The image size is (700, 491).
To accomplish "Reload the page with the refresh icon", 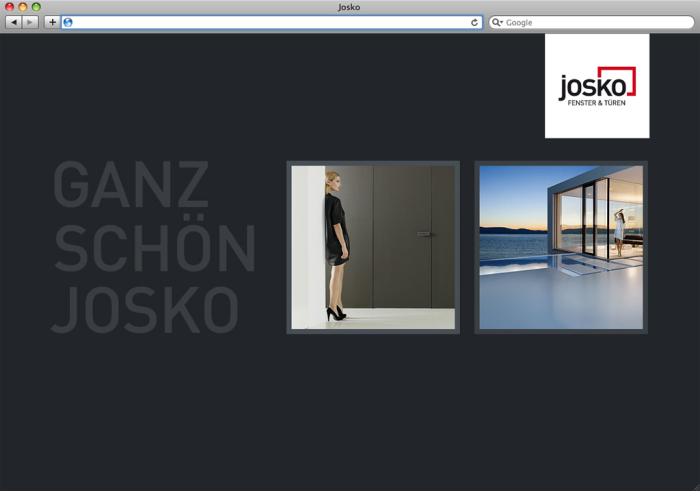I will tap(474, 22).
